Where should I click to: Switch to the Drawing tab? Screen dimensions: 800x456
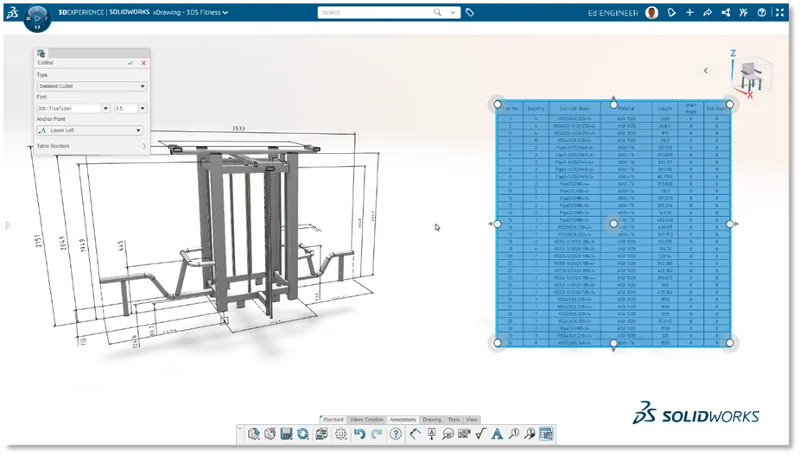click(x=432, y=418)
